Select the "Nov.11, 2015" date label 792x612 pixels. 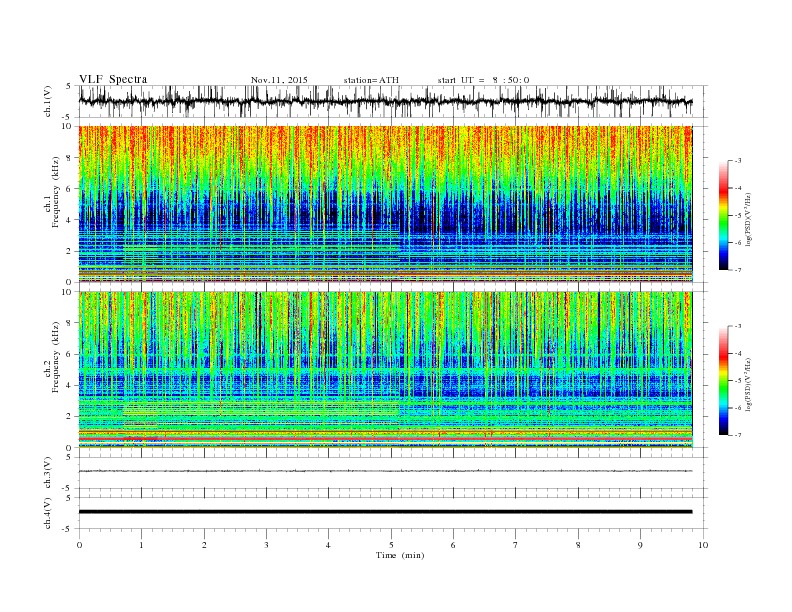[279, 80]
